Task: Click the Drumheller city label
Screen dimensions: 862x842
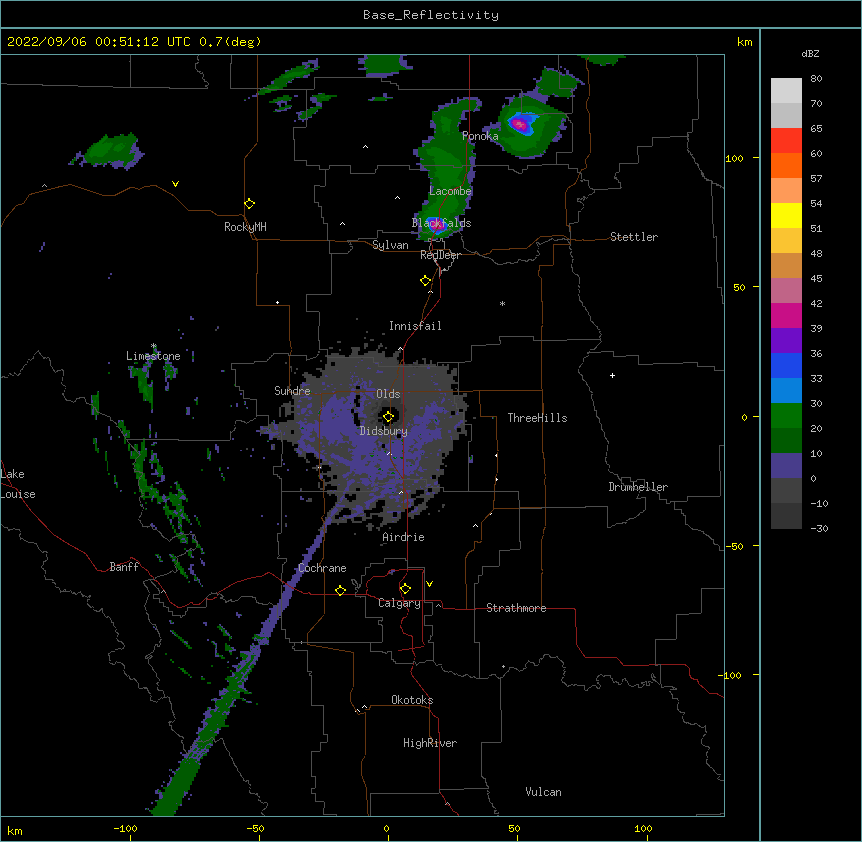Action: point(638,487)
